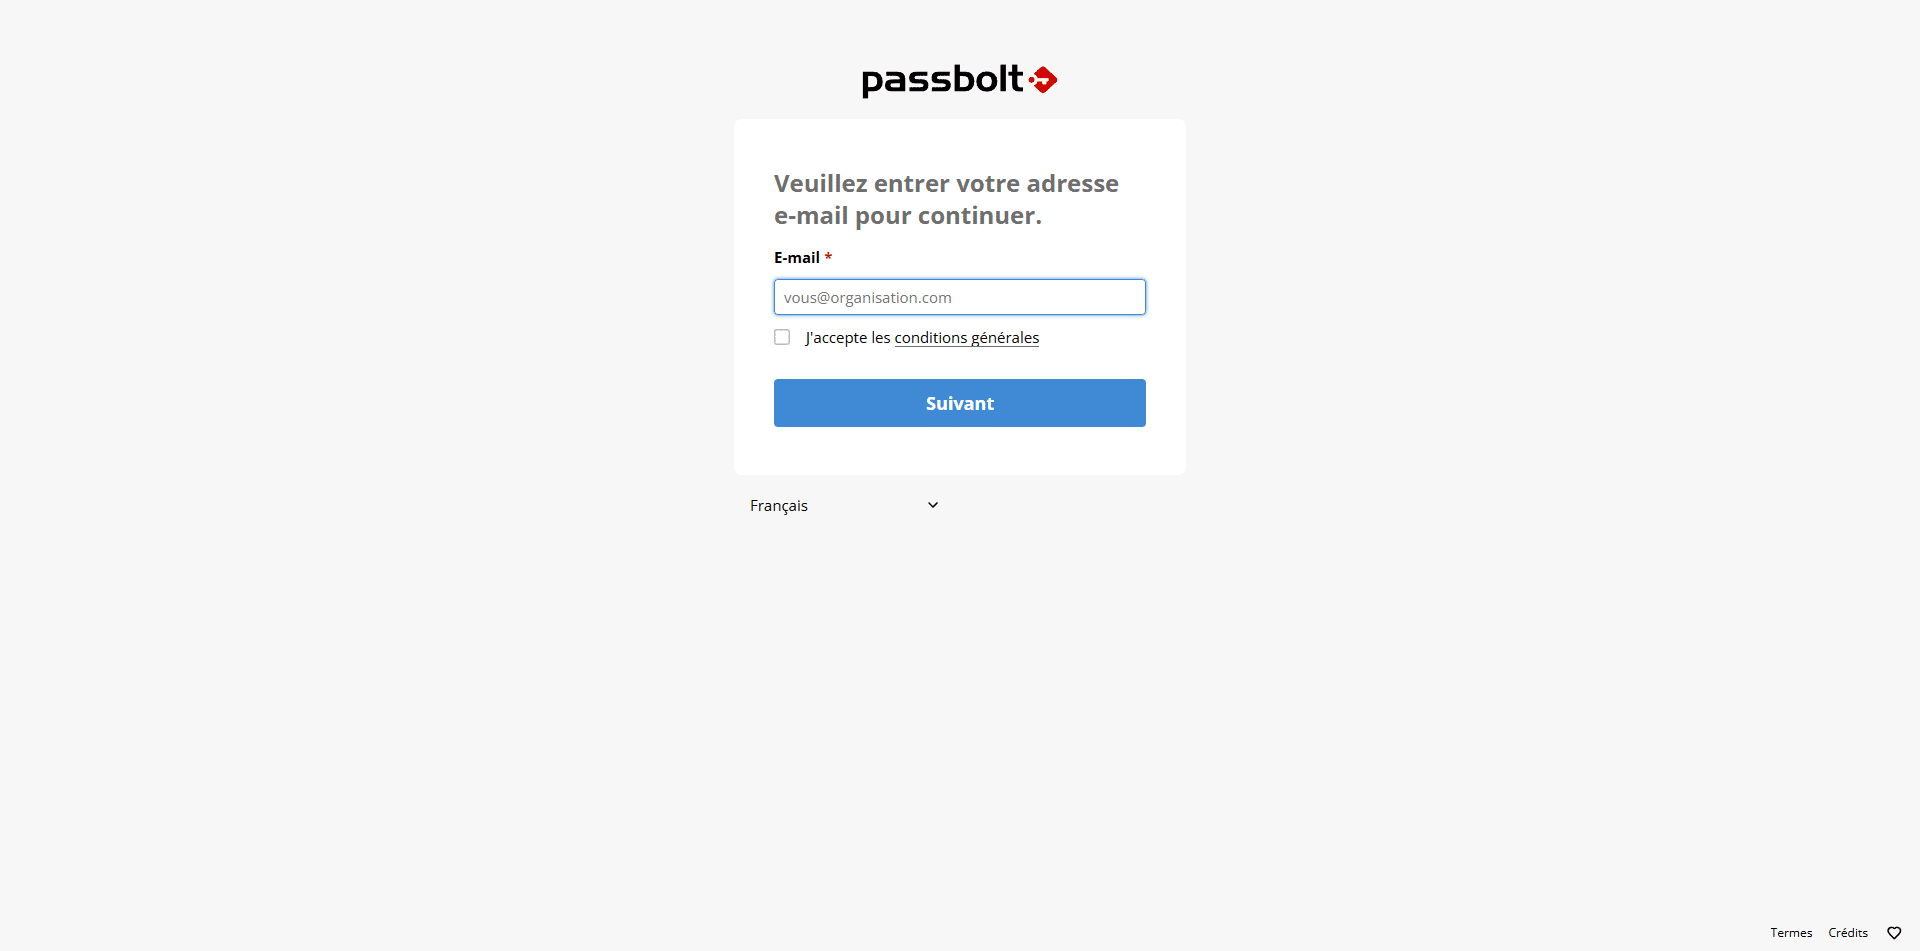This screenshot has width=1920, height=951.
Task: Click the placeholder text in the E-mail box
Action: click(x=868, y=298)
